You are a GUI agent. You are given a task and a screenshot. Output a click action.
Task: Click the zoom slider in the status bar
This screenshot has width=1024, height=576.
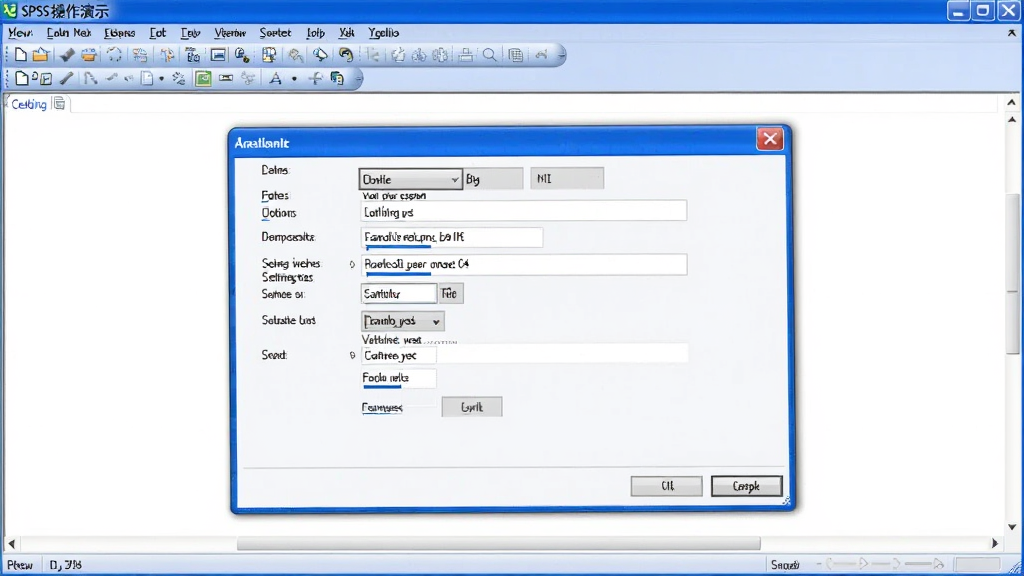[886, 564]
